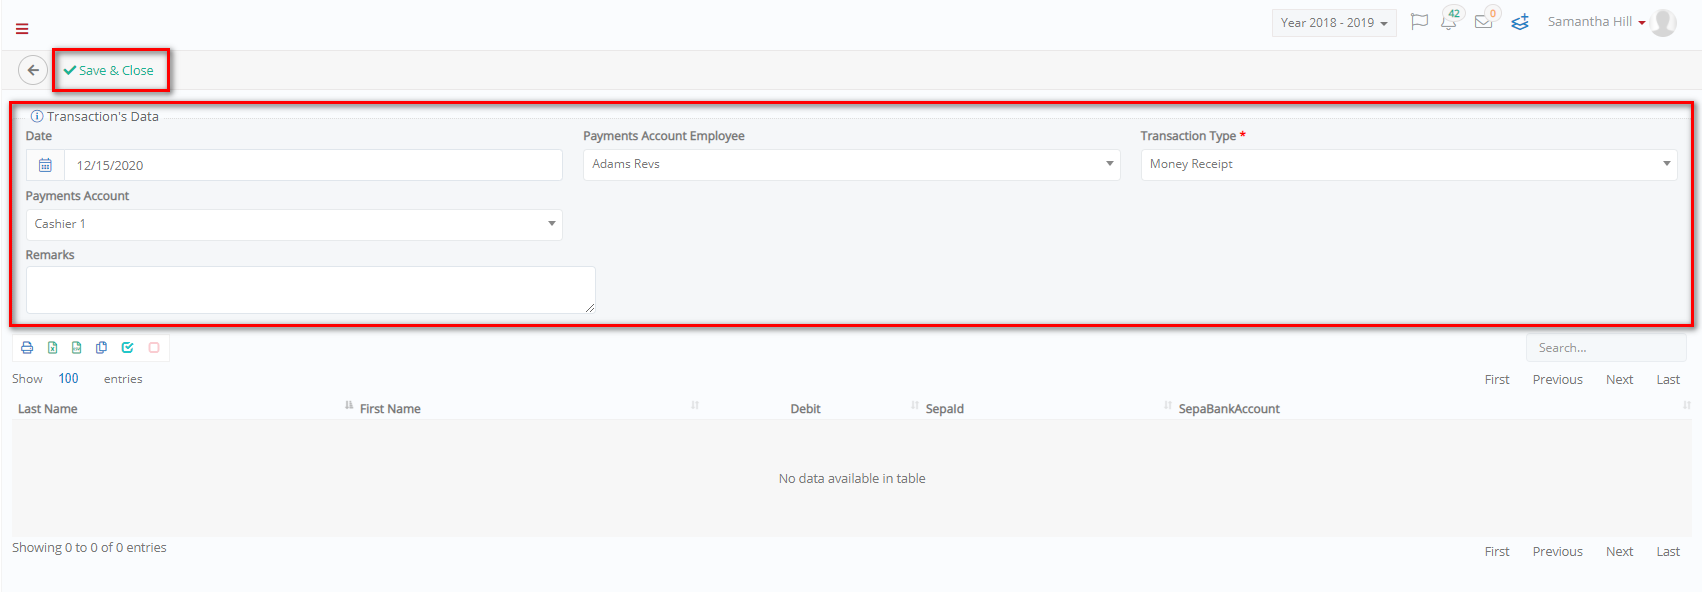Image resolution: width=1702 pixels, height=592 pixels.
Task: Open the calendar date picker icon
Action: (45, 165)
